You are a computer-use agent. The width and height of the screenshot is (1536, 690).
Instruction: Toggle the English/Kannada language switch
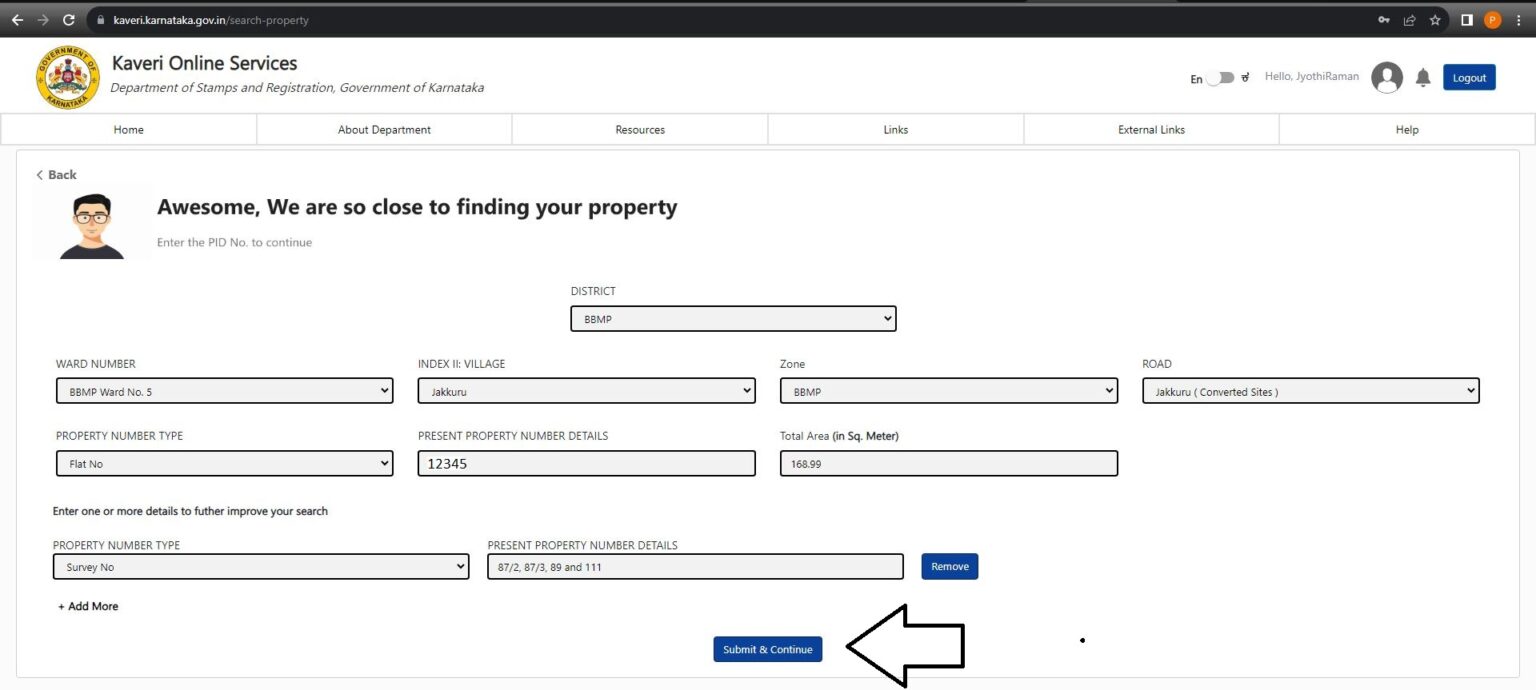(x=1220, y=78)
